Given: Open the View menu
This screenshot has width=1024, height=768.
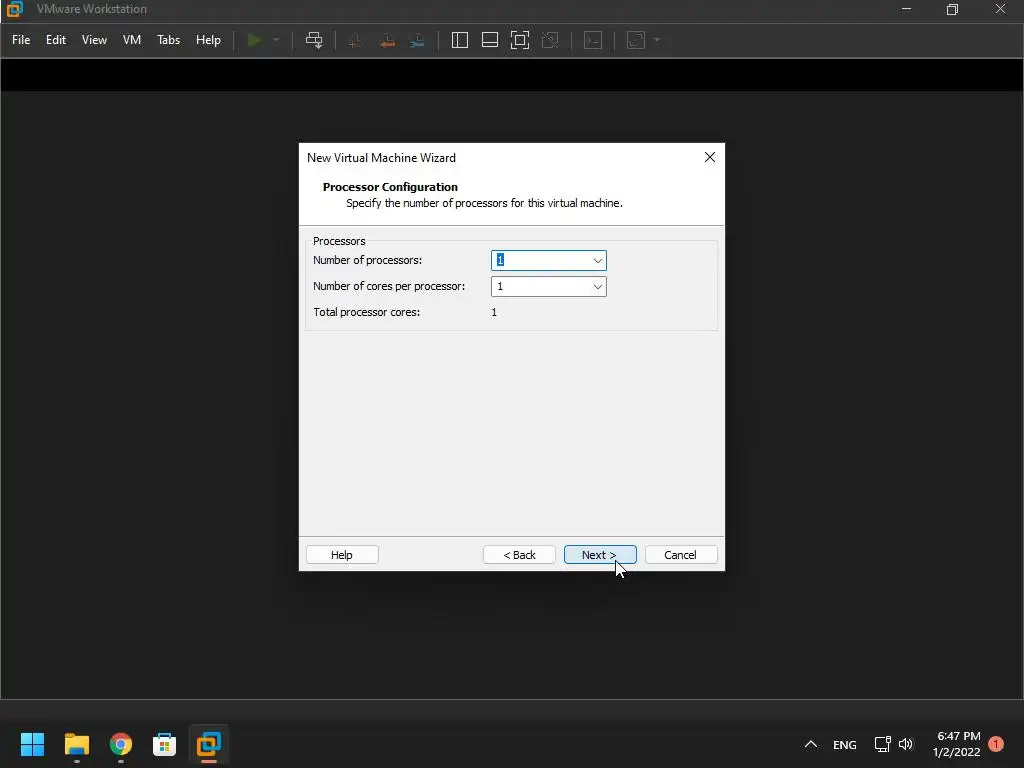Looking at the screenshot, I should [94, 40].
